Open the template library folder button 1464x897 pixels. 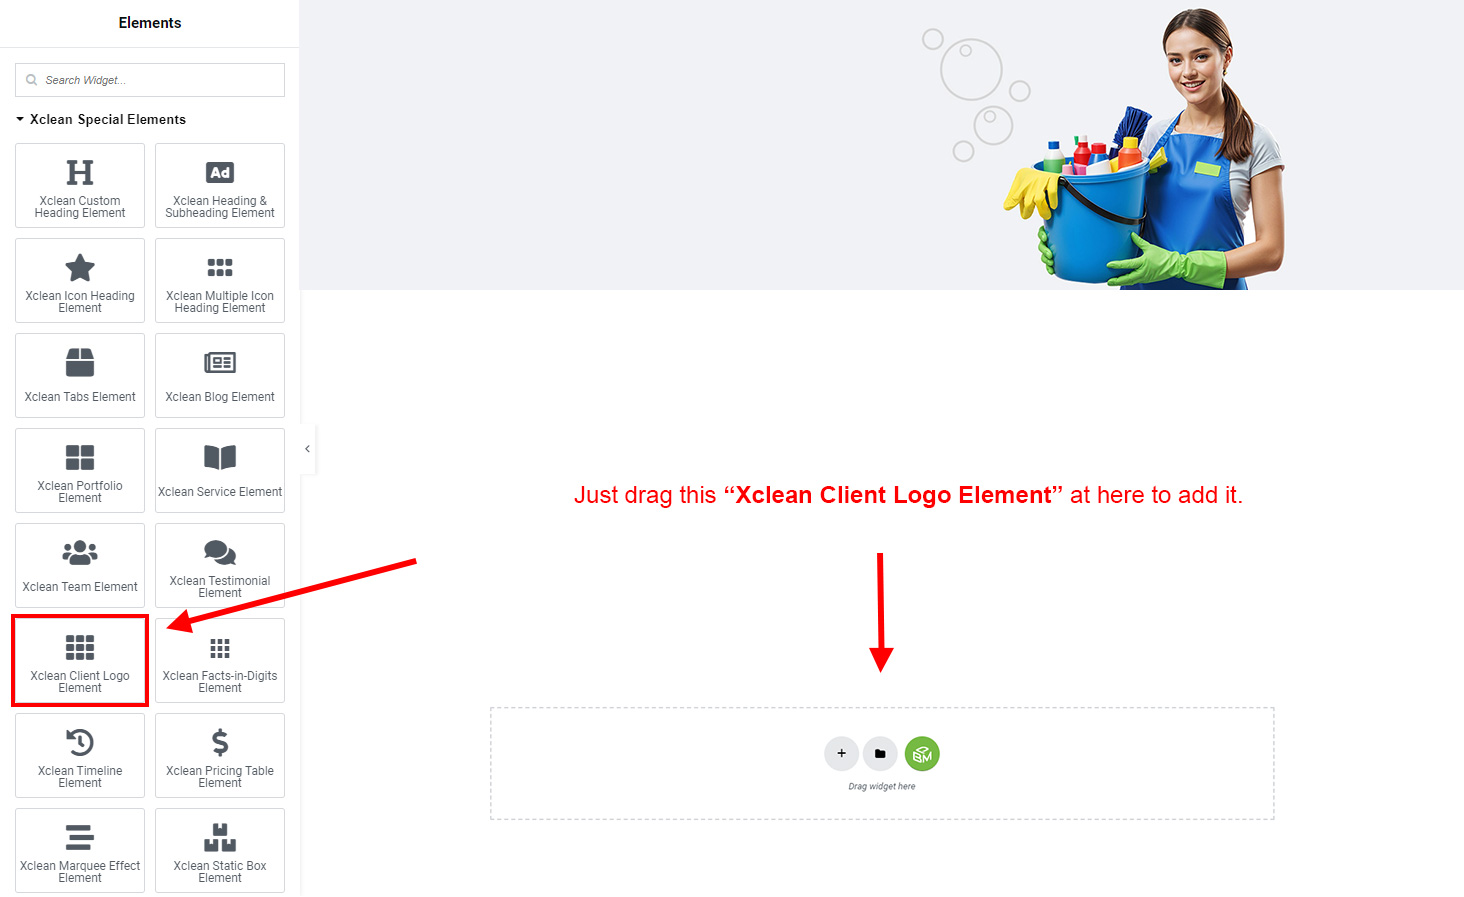(880, 754)
